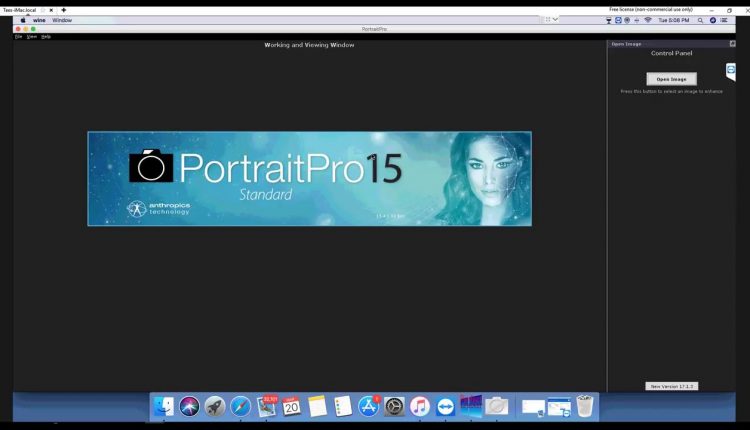This screenshot has height=430, width=750.
Task: Open the App Store icon in the Dock
Action: coord(368,407)
